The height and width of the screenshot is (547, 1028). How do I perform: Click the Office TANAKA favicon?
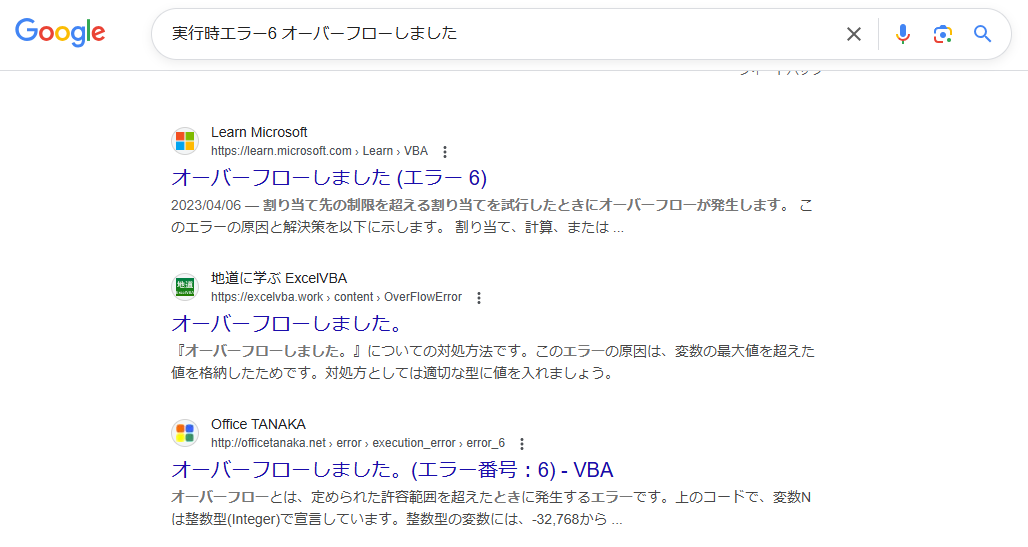click(185, 433)
